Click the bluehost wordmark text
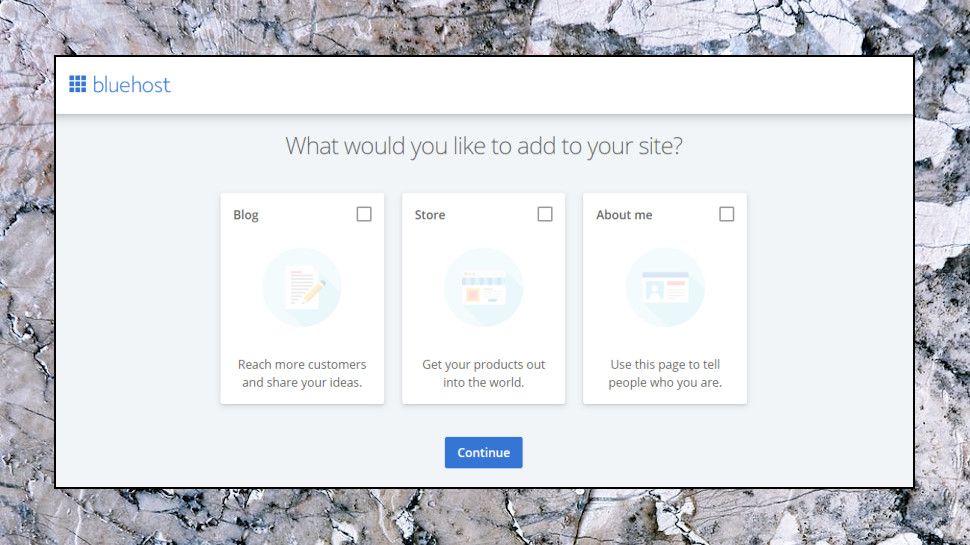 (131, 85)
